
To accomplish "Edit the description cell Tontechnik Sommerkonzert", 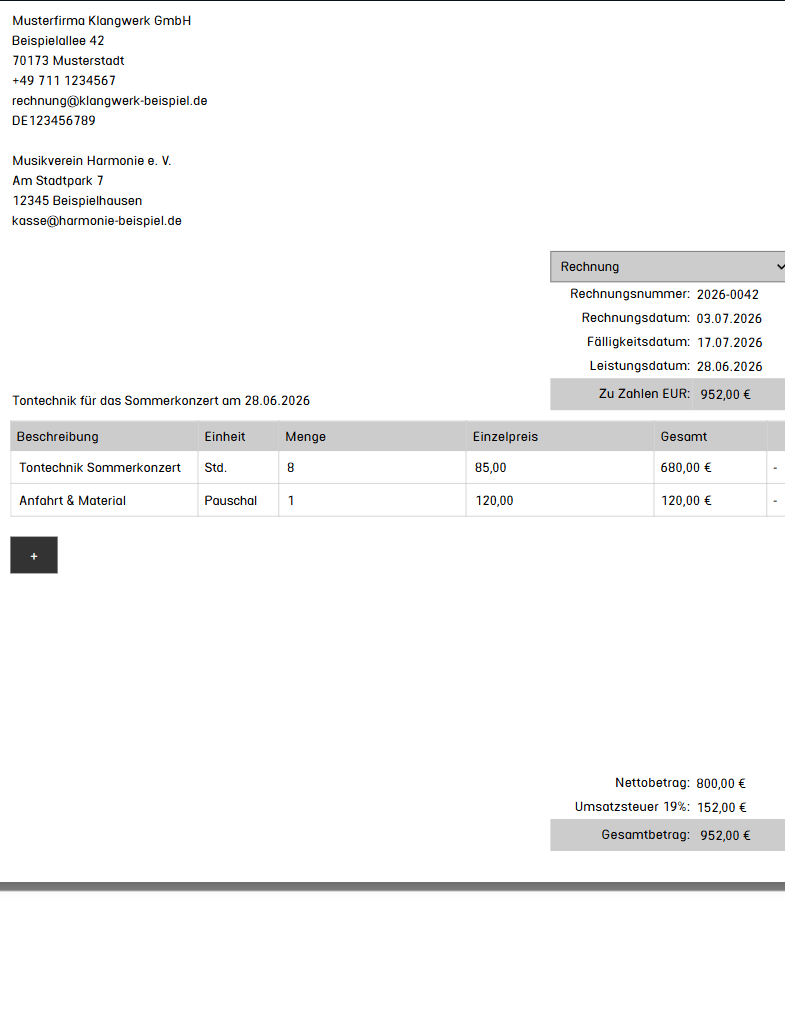I will [x=104, y=468].
